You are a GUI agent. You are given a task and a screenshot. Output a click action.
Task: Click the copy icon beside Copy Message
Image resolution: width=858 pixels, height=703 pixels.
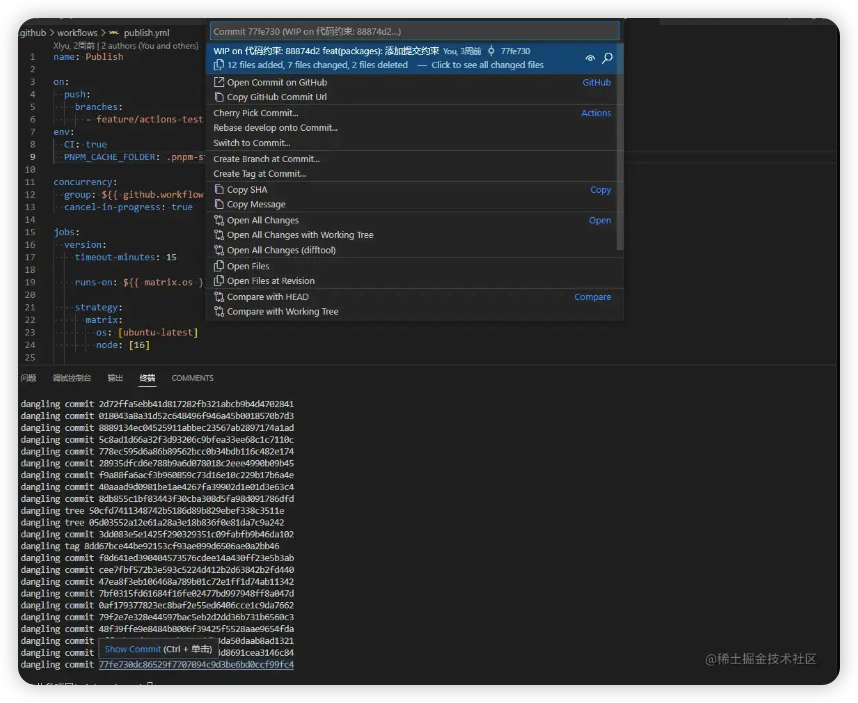pos(219,204)
